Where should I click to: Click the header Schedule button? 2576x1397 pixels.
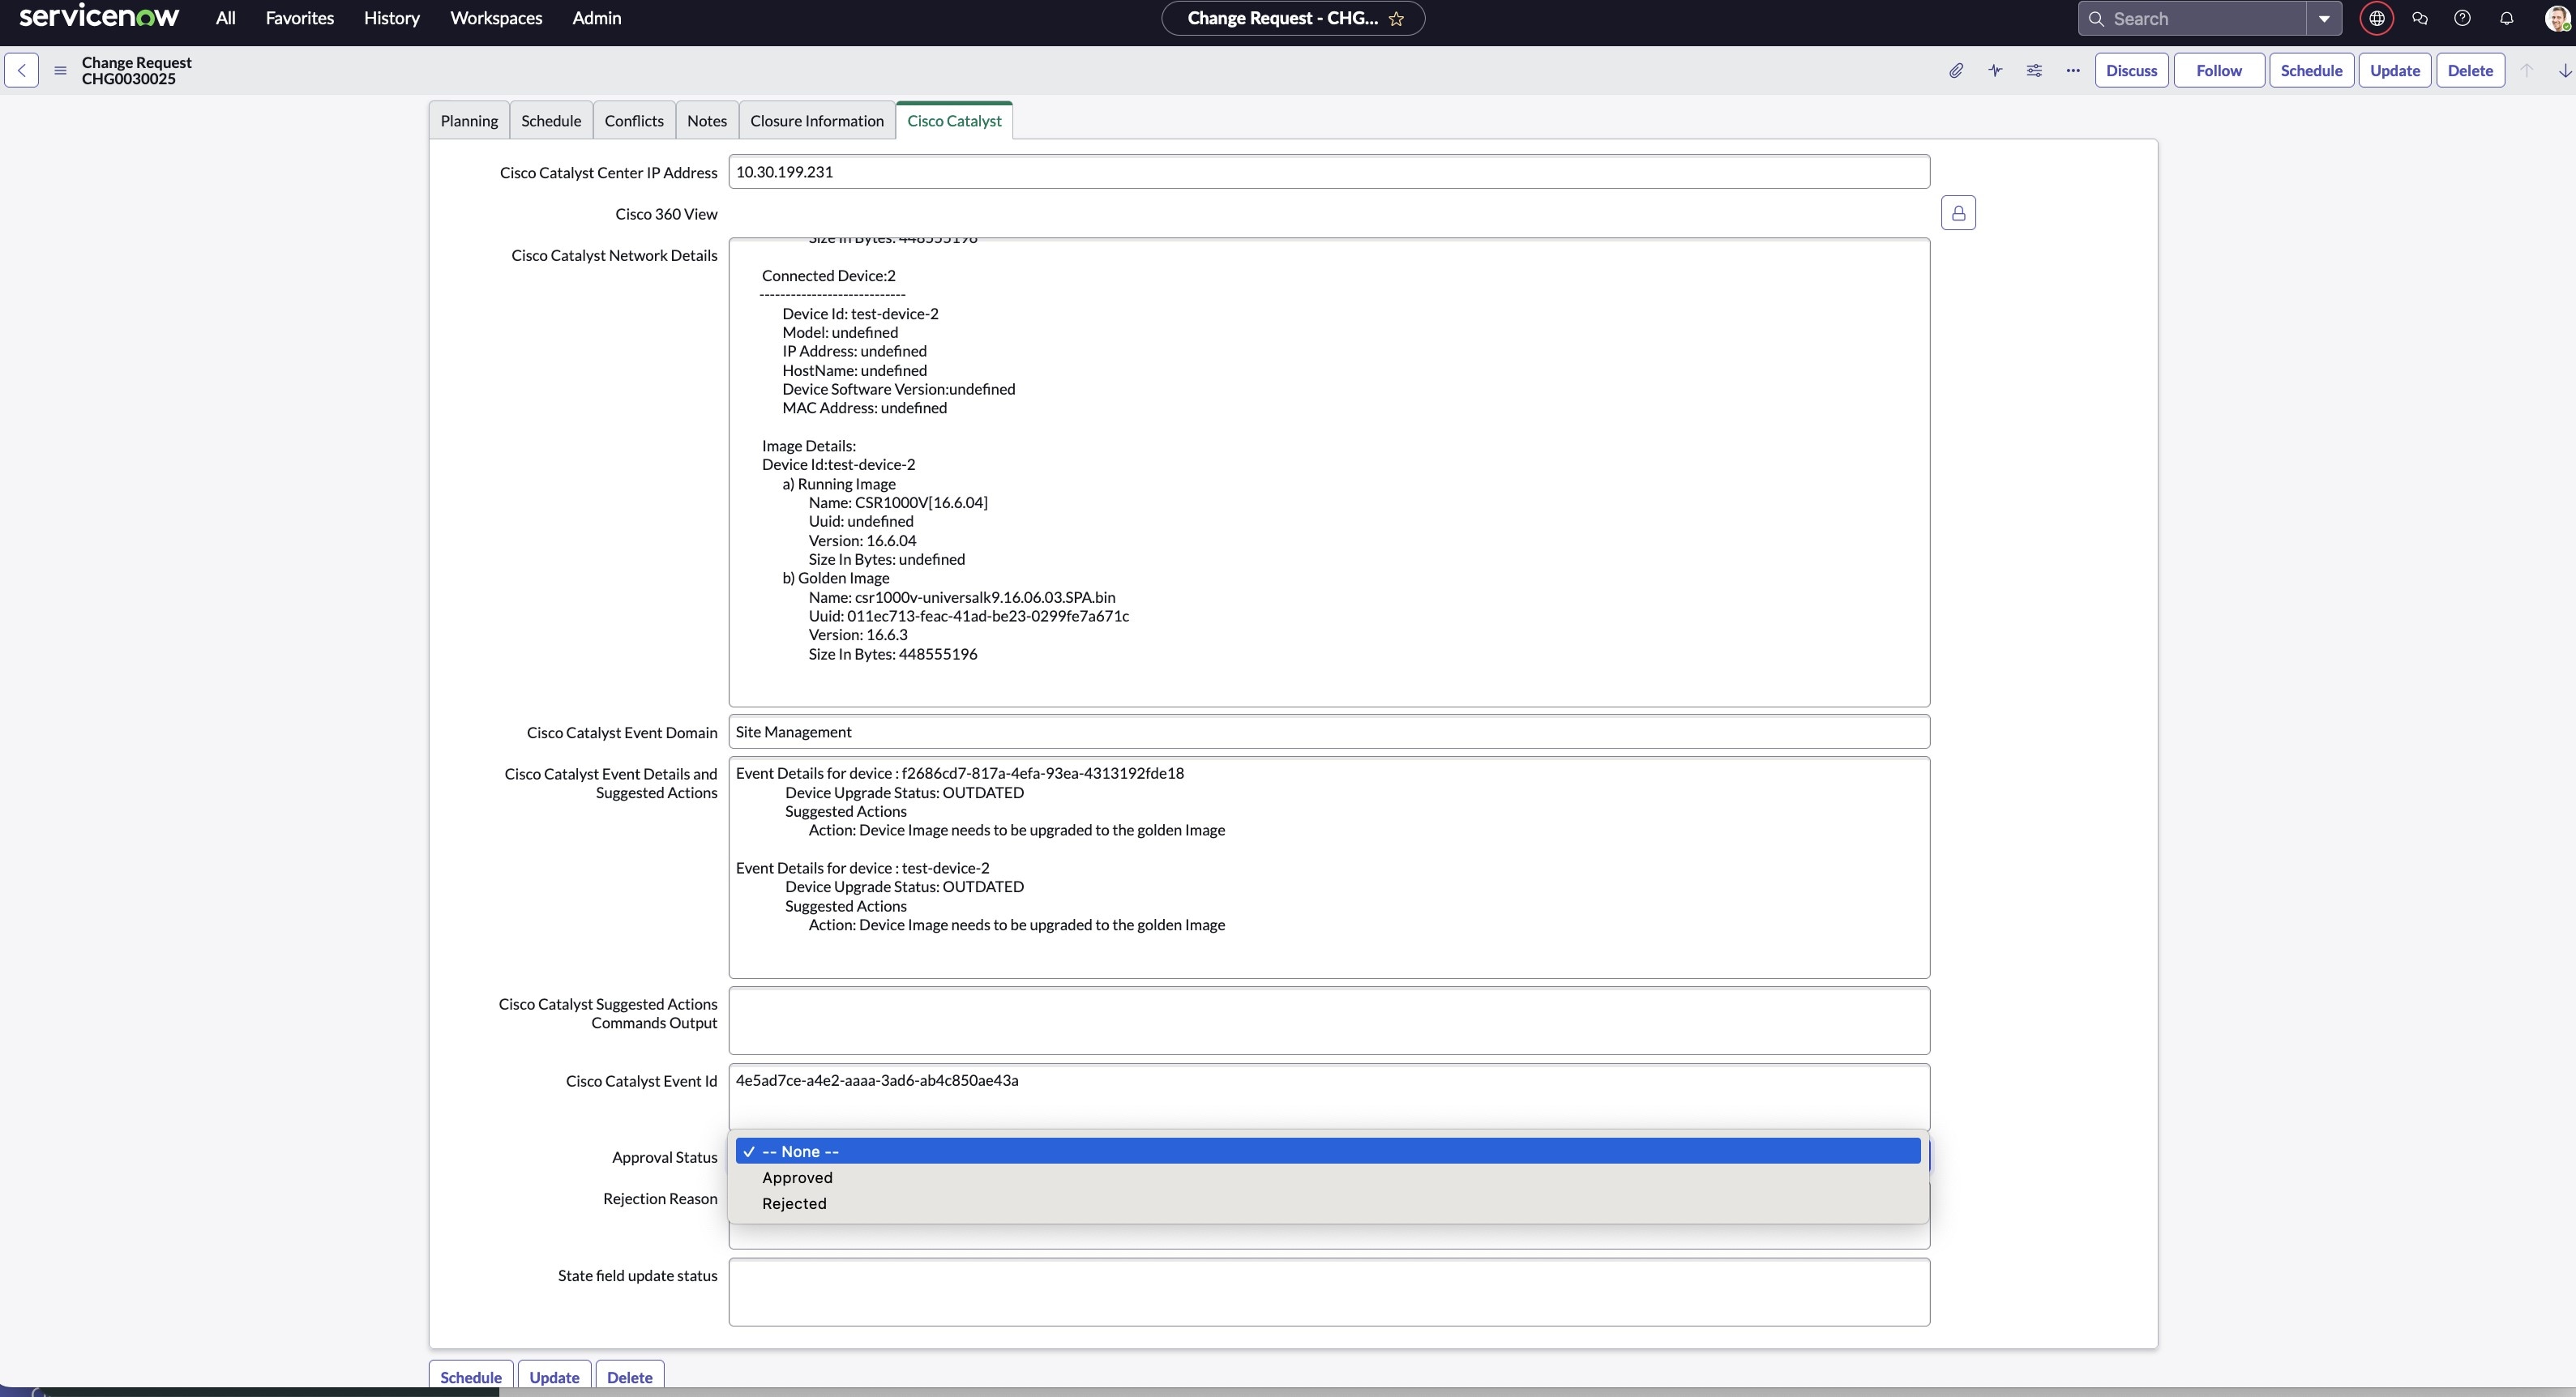point(2311,70)
